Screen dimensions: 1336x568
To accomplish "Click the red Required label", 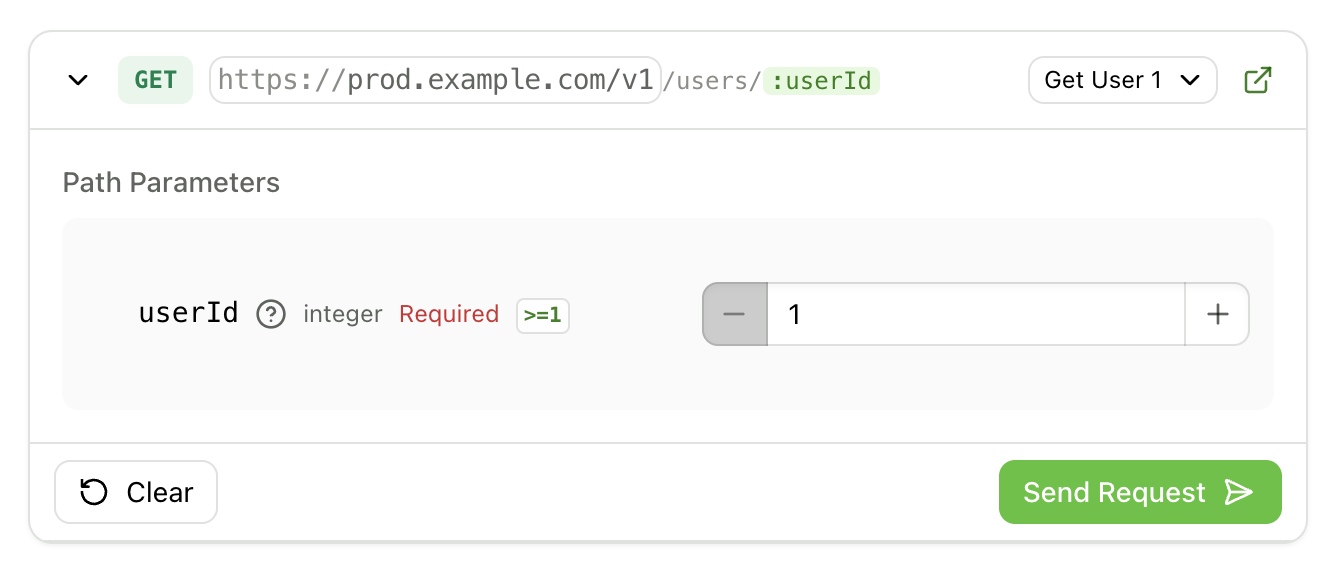I will click(449, 315).
